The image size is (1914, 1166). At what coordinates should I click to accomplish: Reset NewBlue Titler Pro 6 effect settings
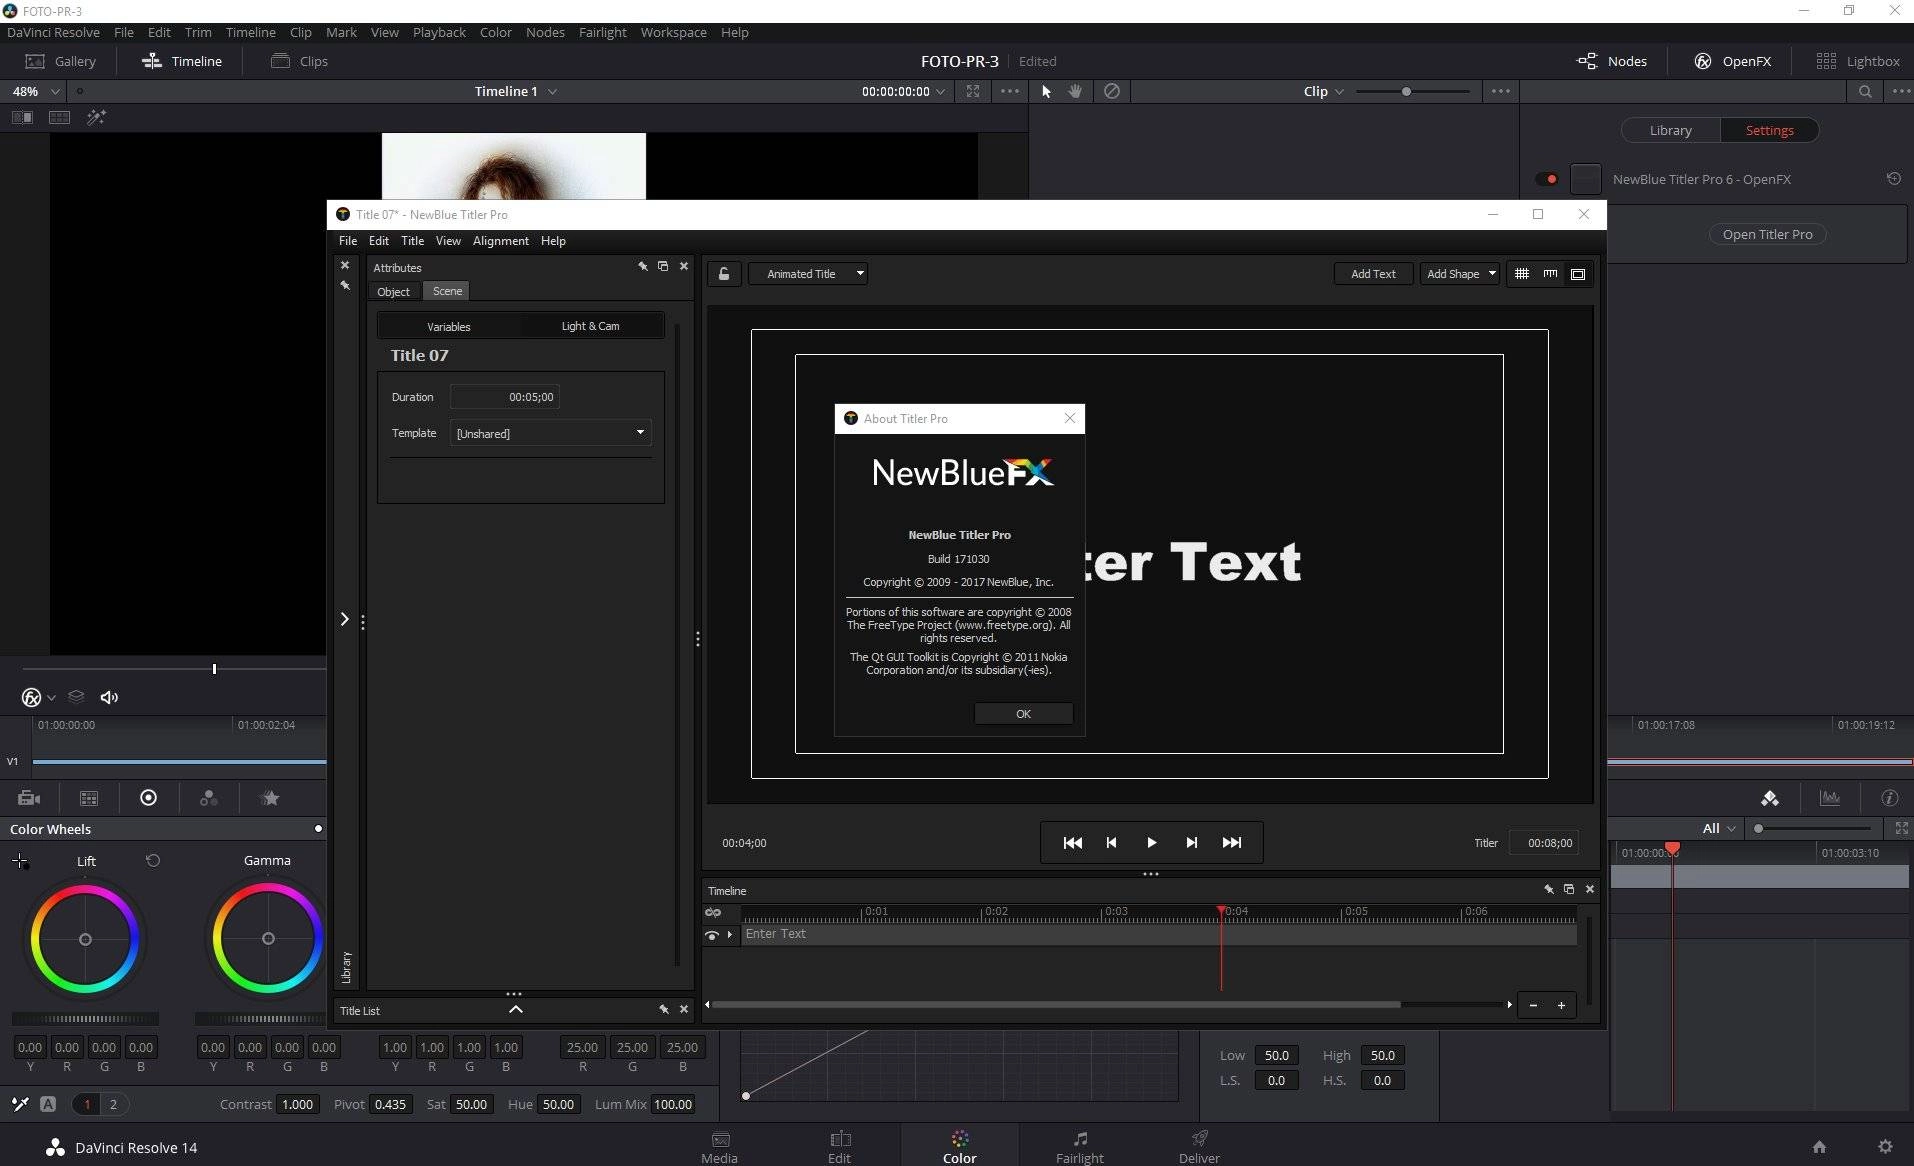[x=1893, y=179]
